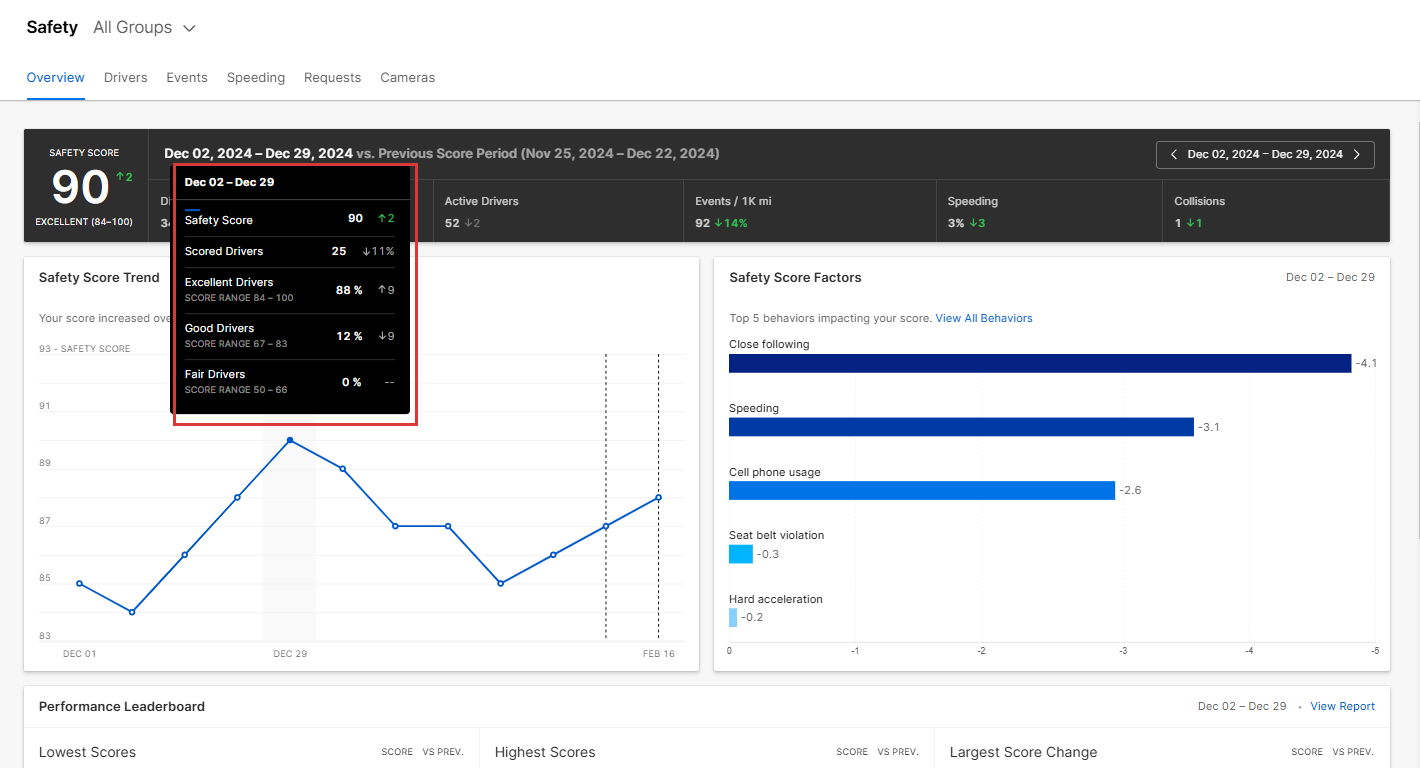This screenshot has width=1420, height=768.
Task: Click the View All Behaviors link
Action: click(x=984, y=318)
